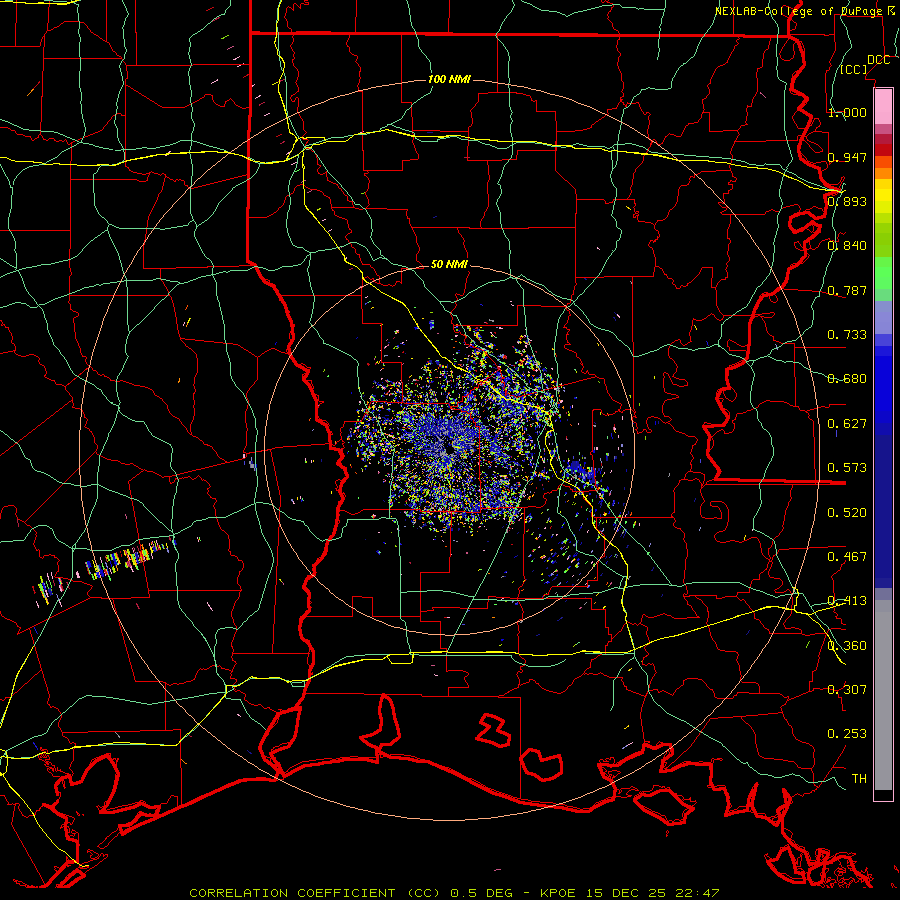
Task: Click the 0.627 legend value
Action: pos(847,423)
